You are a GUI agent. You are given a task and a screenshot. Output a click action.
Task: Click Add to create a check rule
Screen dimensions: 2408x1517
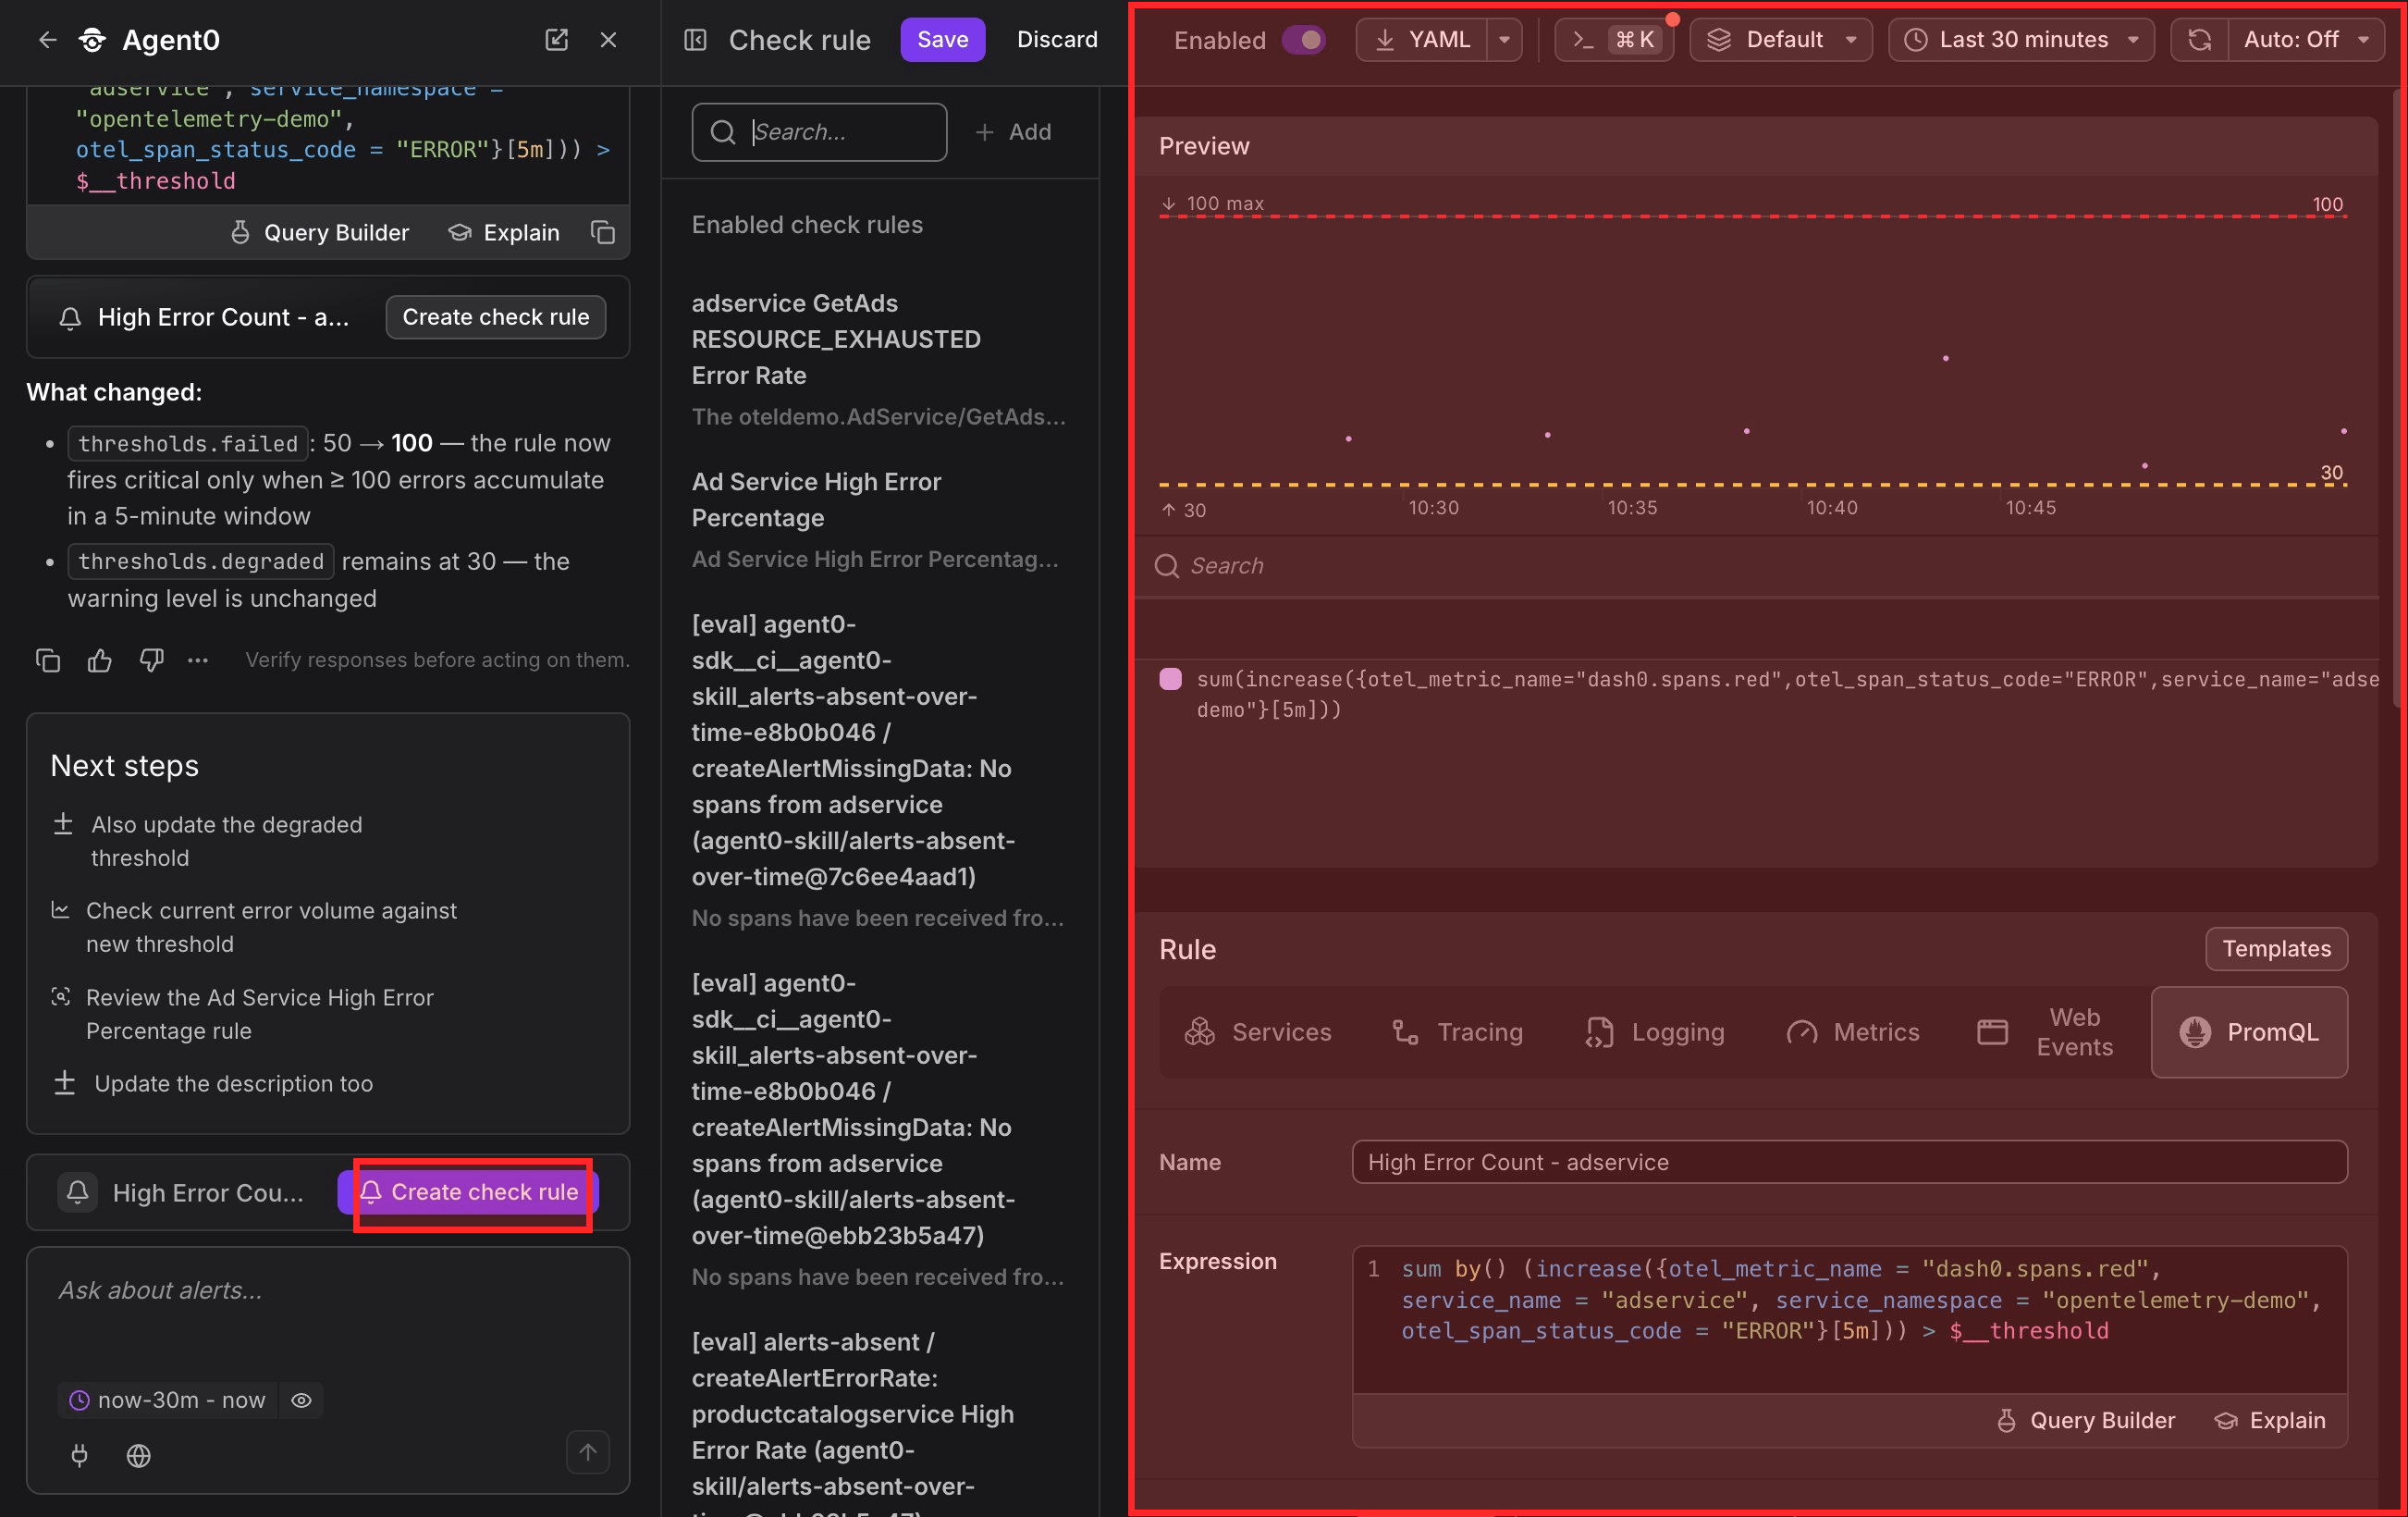(x=1013, y=132)
